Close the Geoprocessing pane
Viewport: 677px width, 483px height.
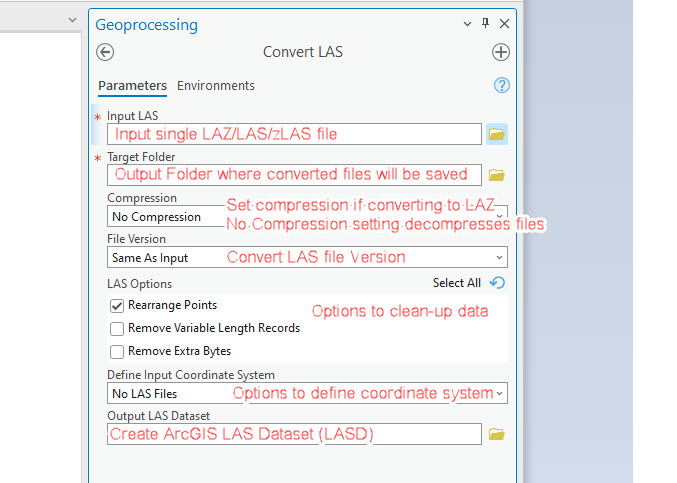pyautogui.click(x=504, y=24)
